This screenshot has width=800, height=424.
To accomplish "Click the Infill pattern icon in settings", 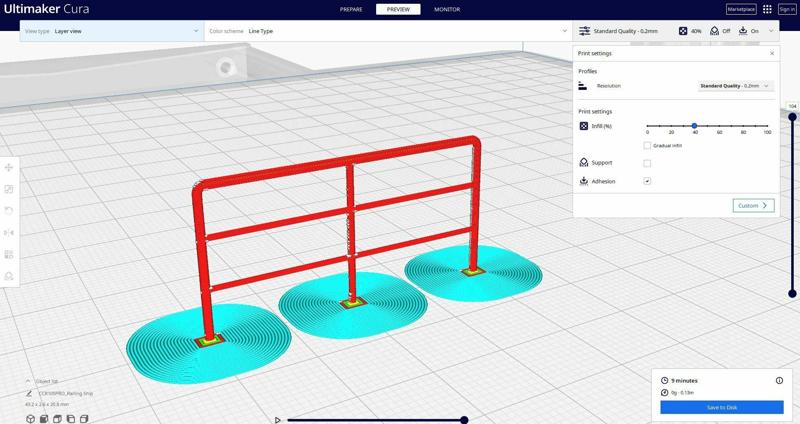I will 584,126.
